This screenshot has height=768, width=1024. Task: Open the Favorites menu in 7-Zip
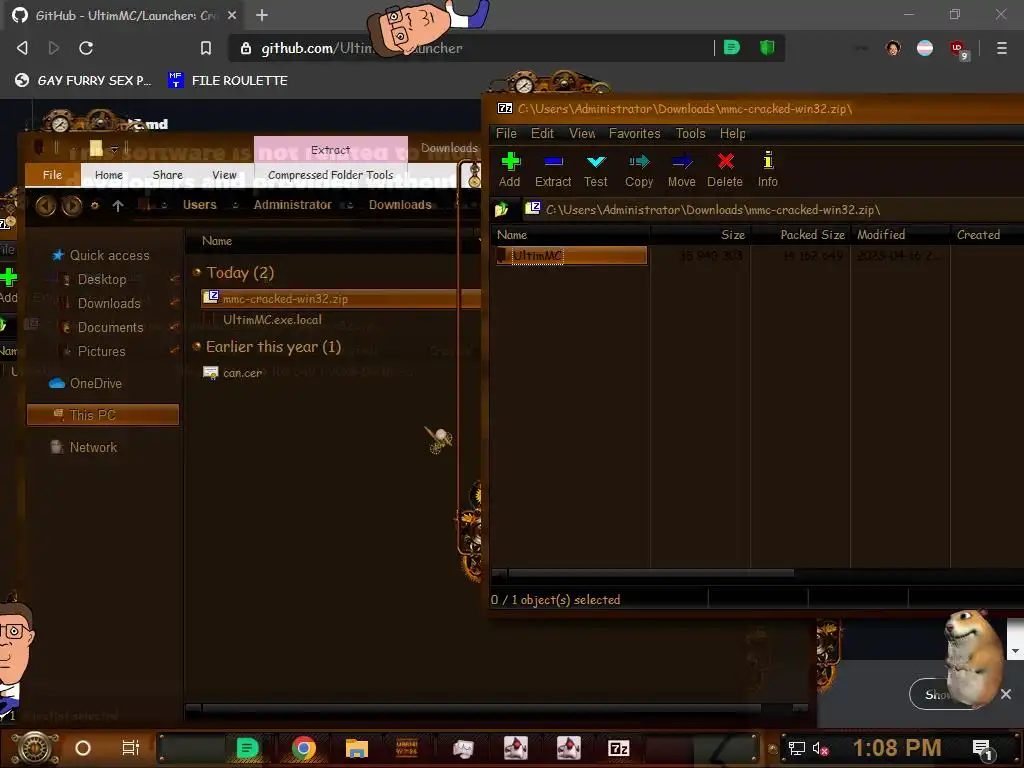pos(634,133)
